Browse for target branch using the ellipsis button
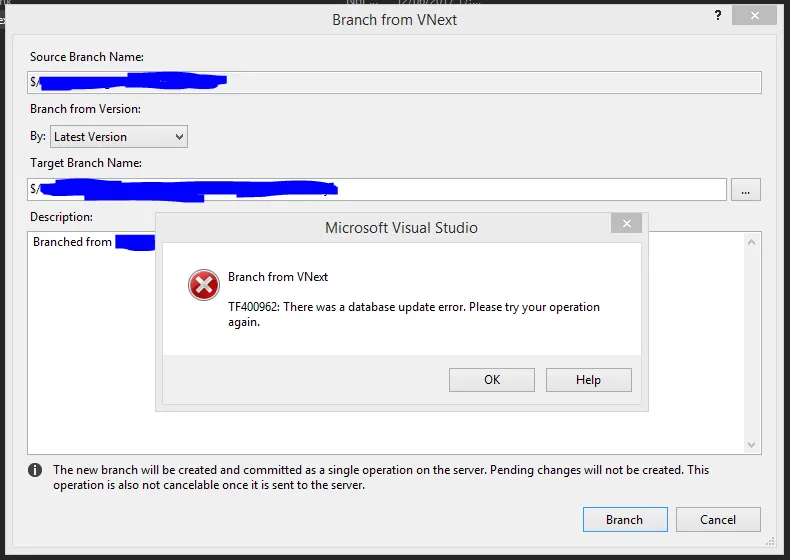This screenshot has width=790, height=560. tap(746, 189)
